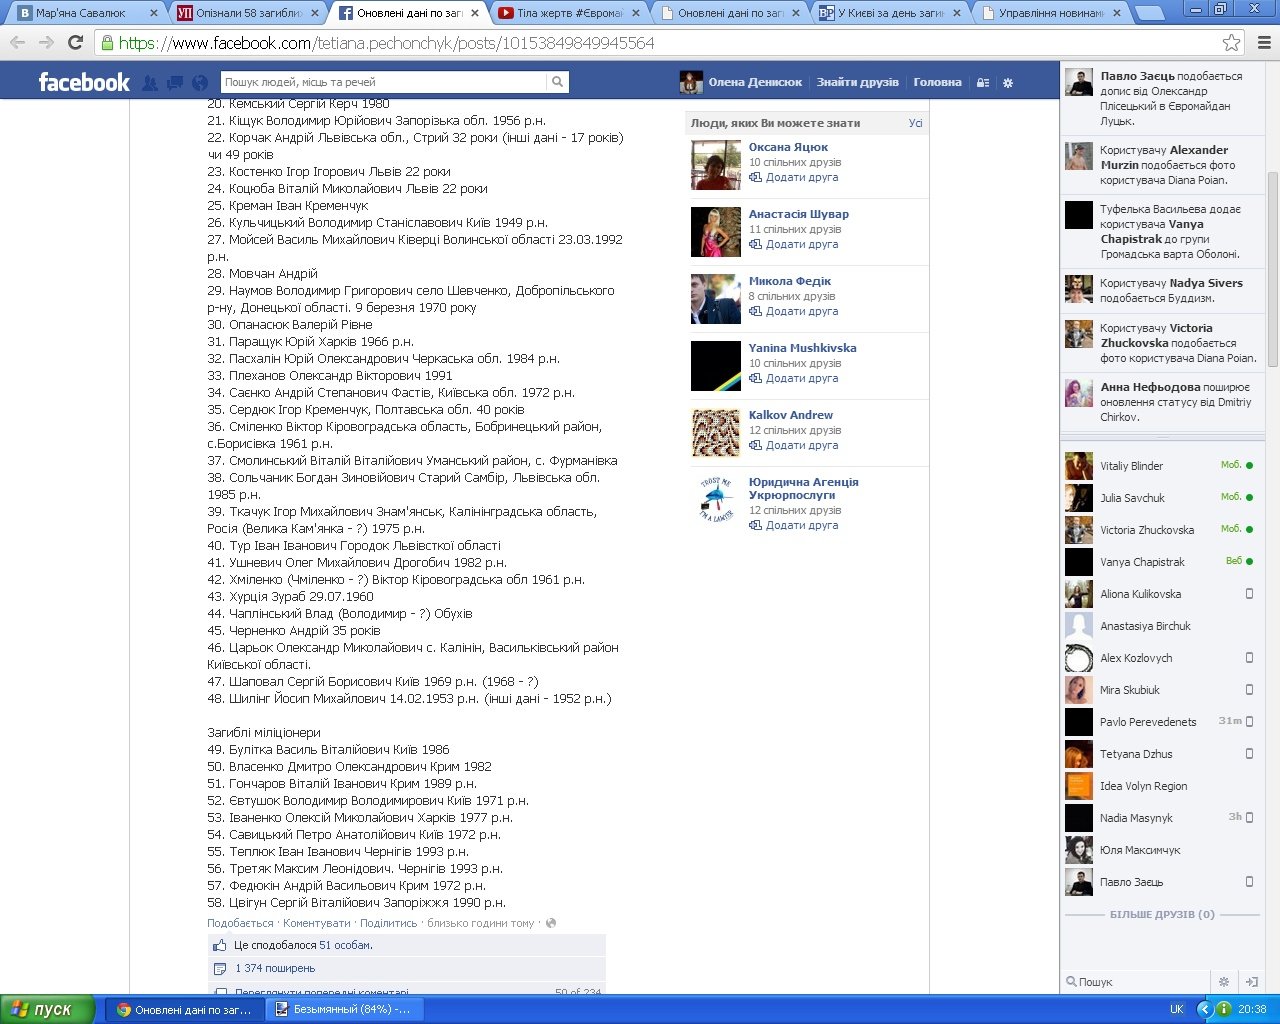Screen dimensions: 1280x1024
Task: Switch to the 'Опізнали 58 загиблих' tab
Action: click(x=245, y=13)
